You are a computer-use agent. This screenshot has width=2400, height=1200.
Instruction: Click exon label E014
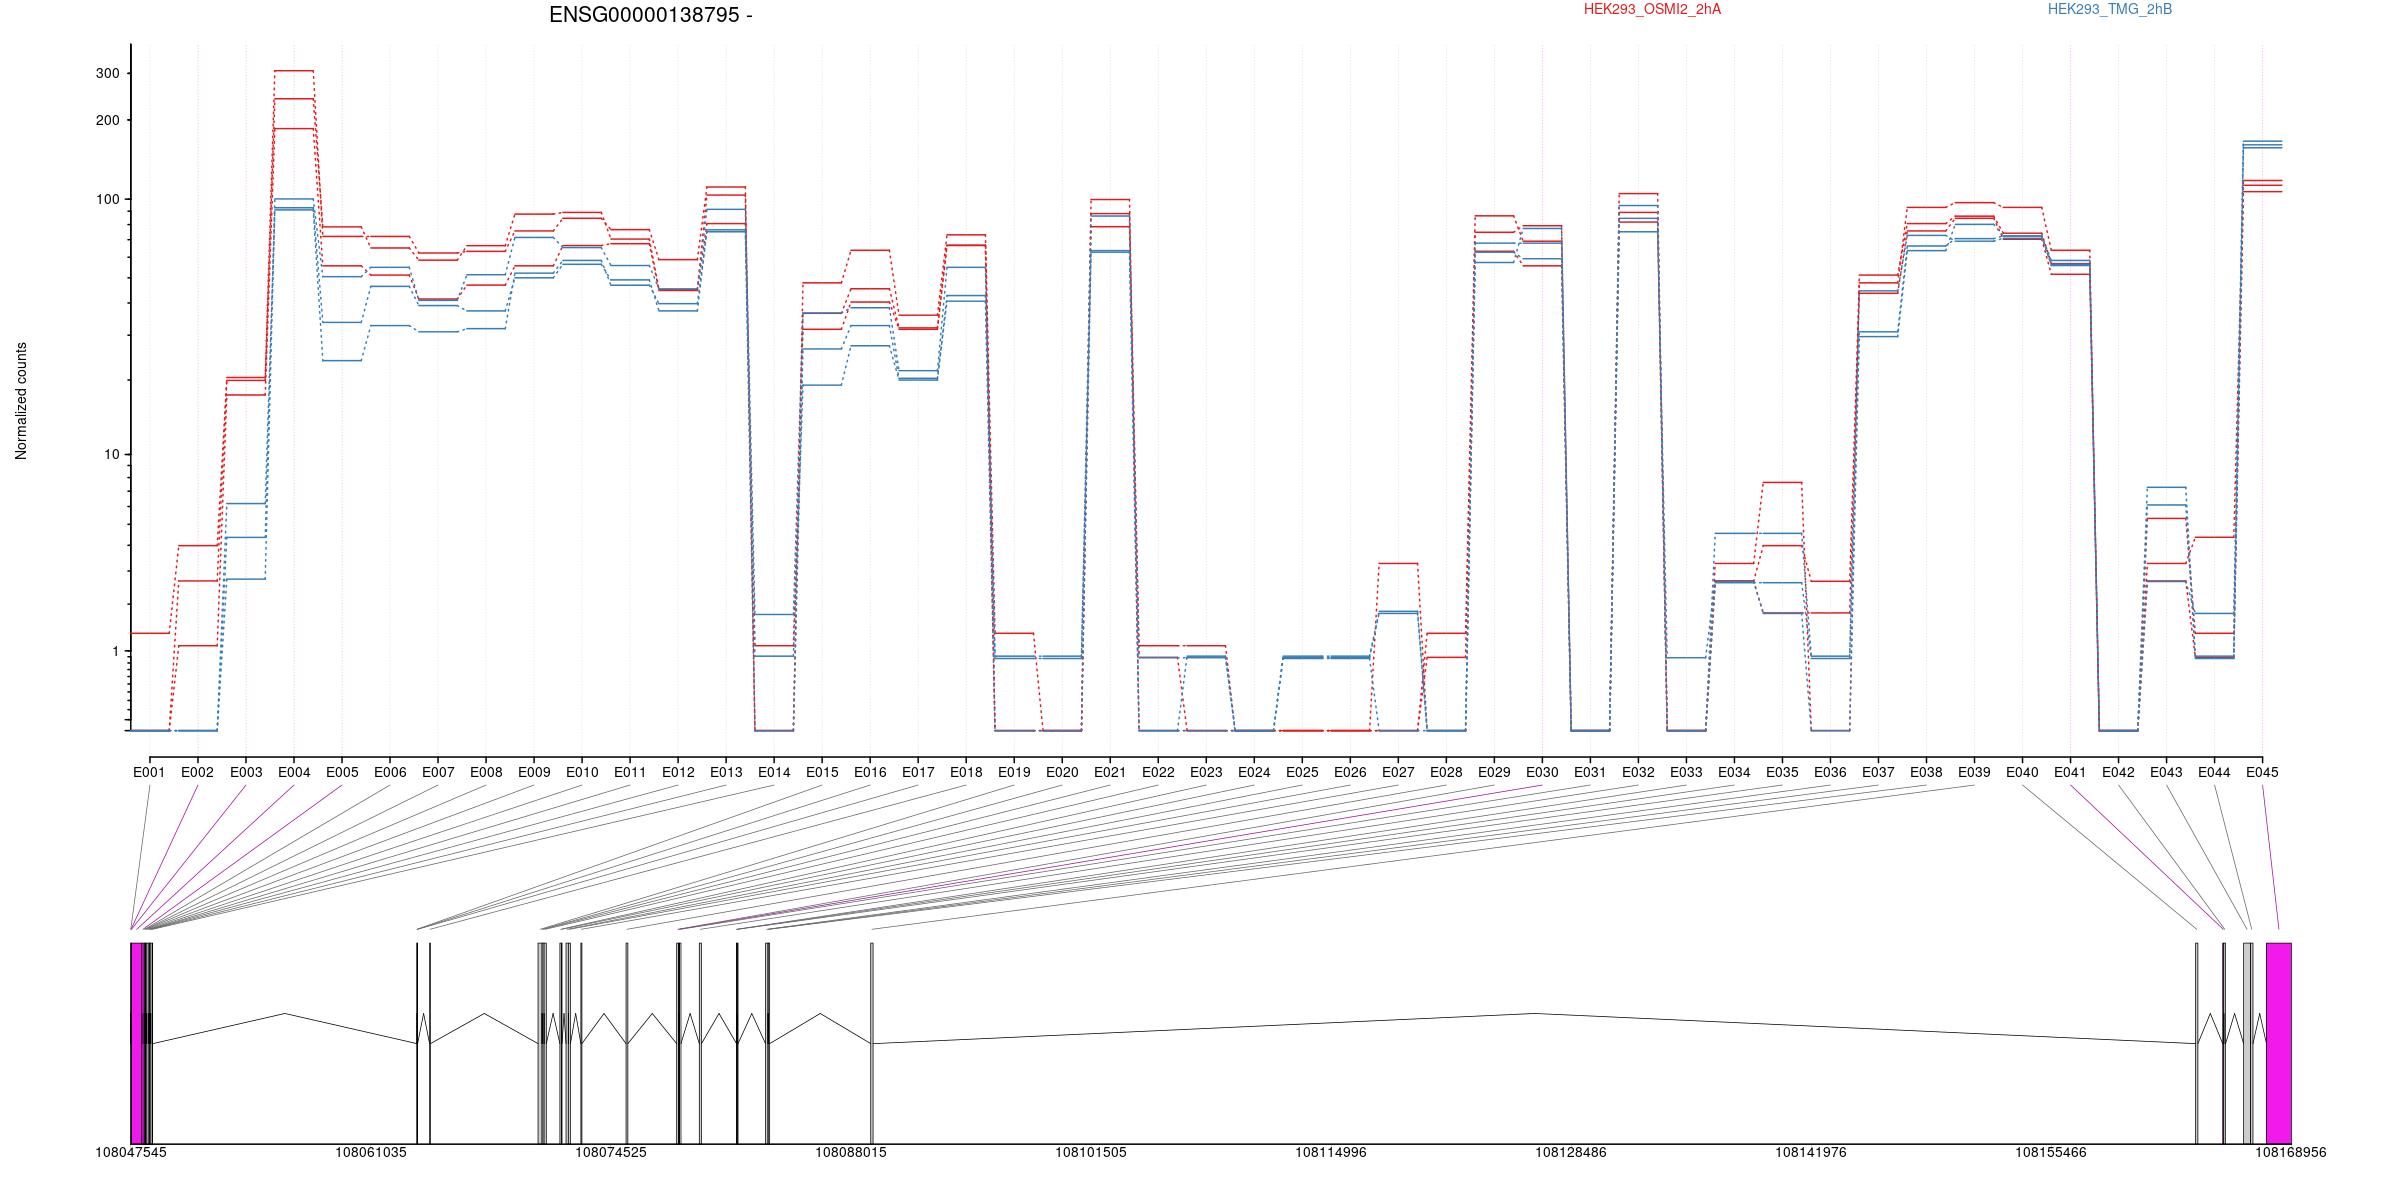pos(774,772)
